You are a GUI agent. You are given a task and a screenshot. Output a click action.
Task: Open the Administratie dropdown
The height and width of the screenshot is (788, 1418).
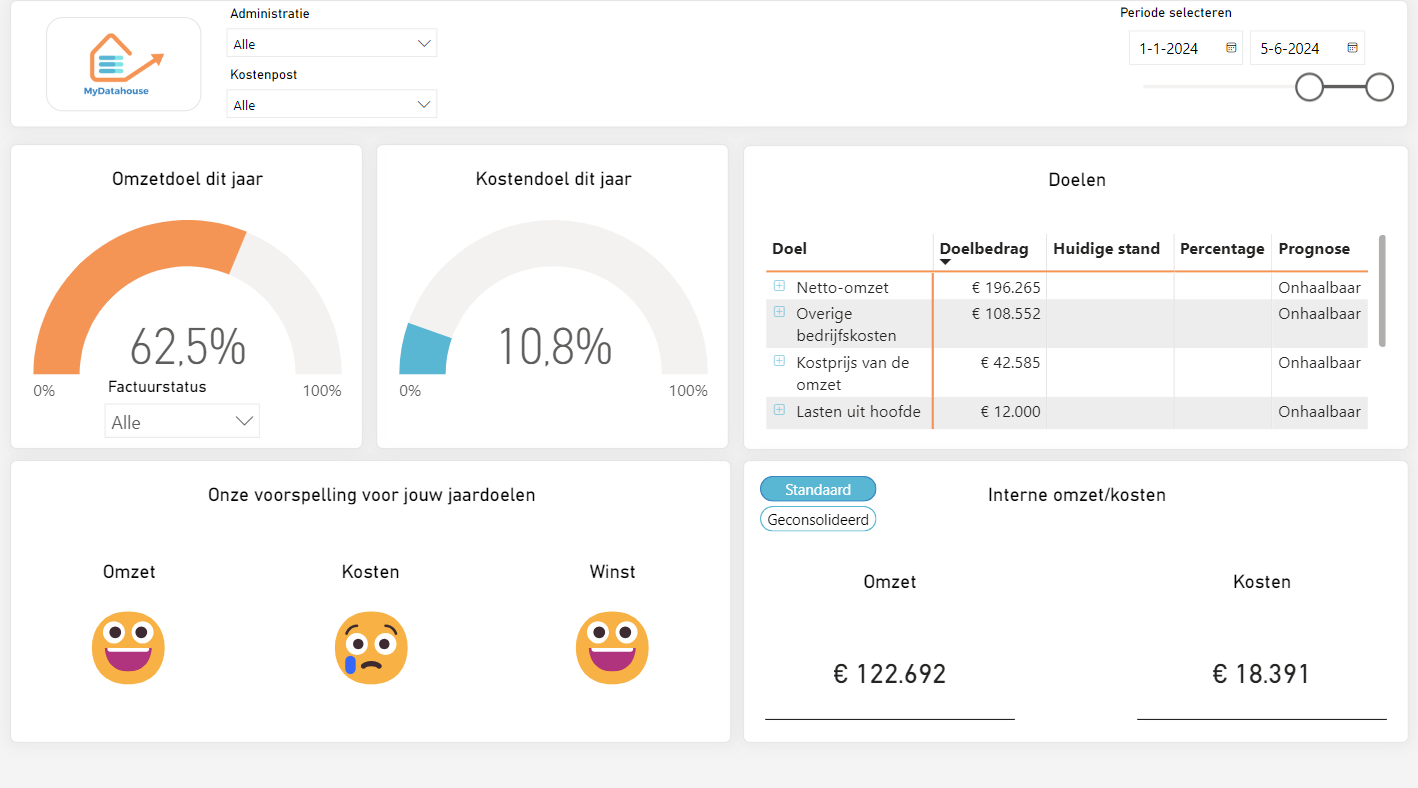(332, 44)
